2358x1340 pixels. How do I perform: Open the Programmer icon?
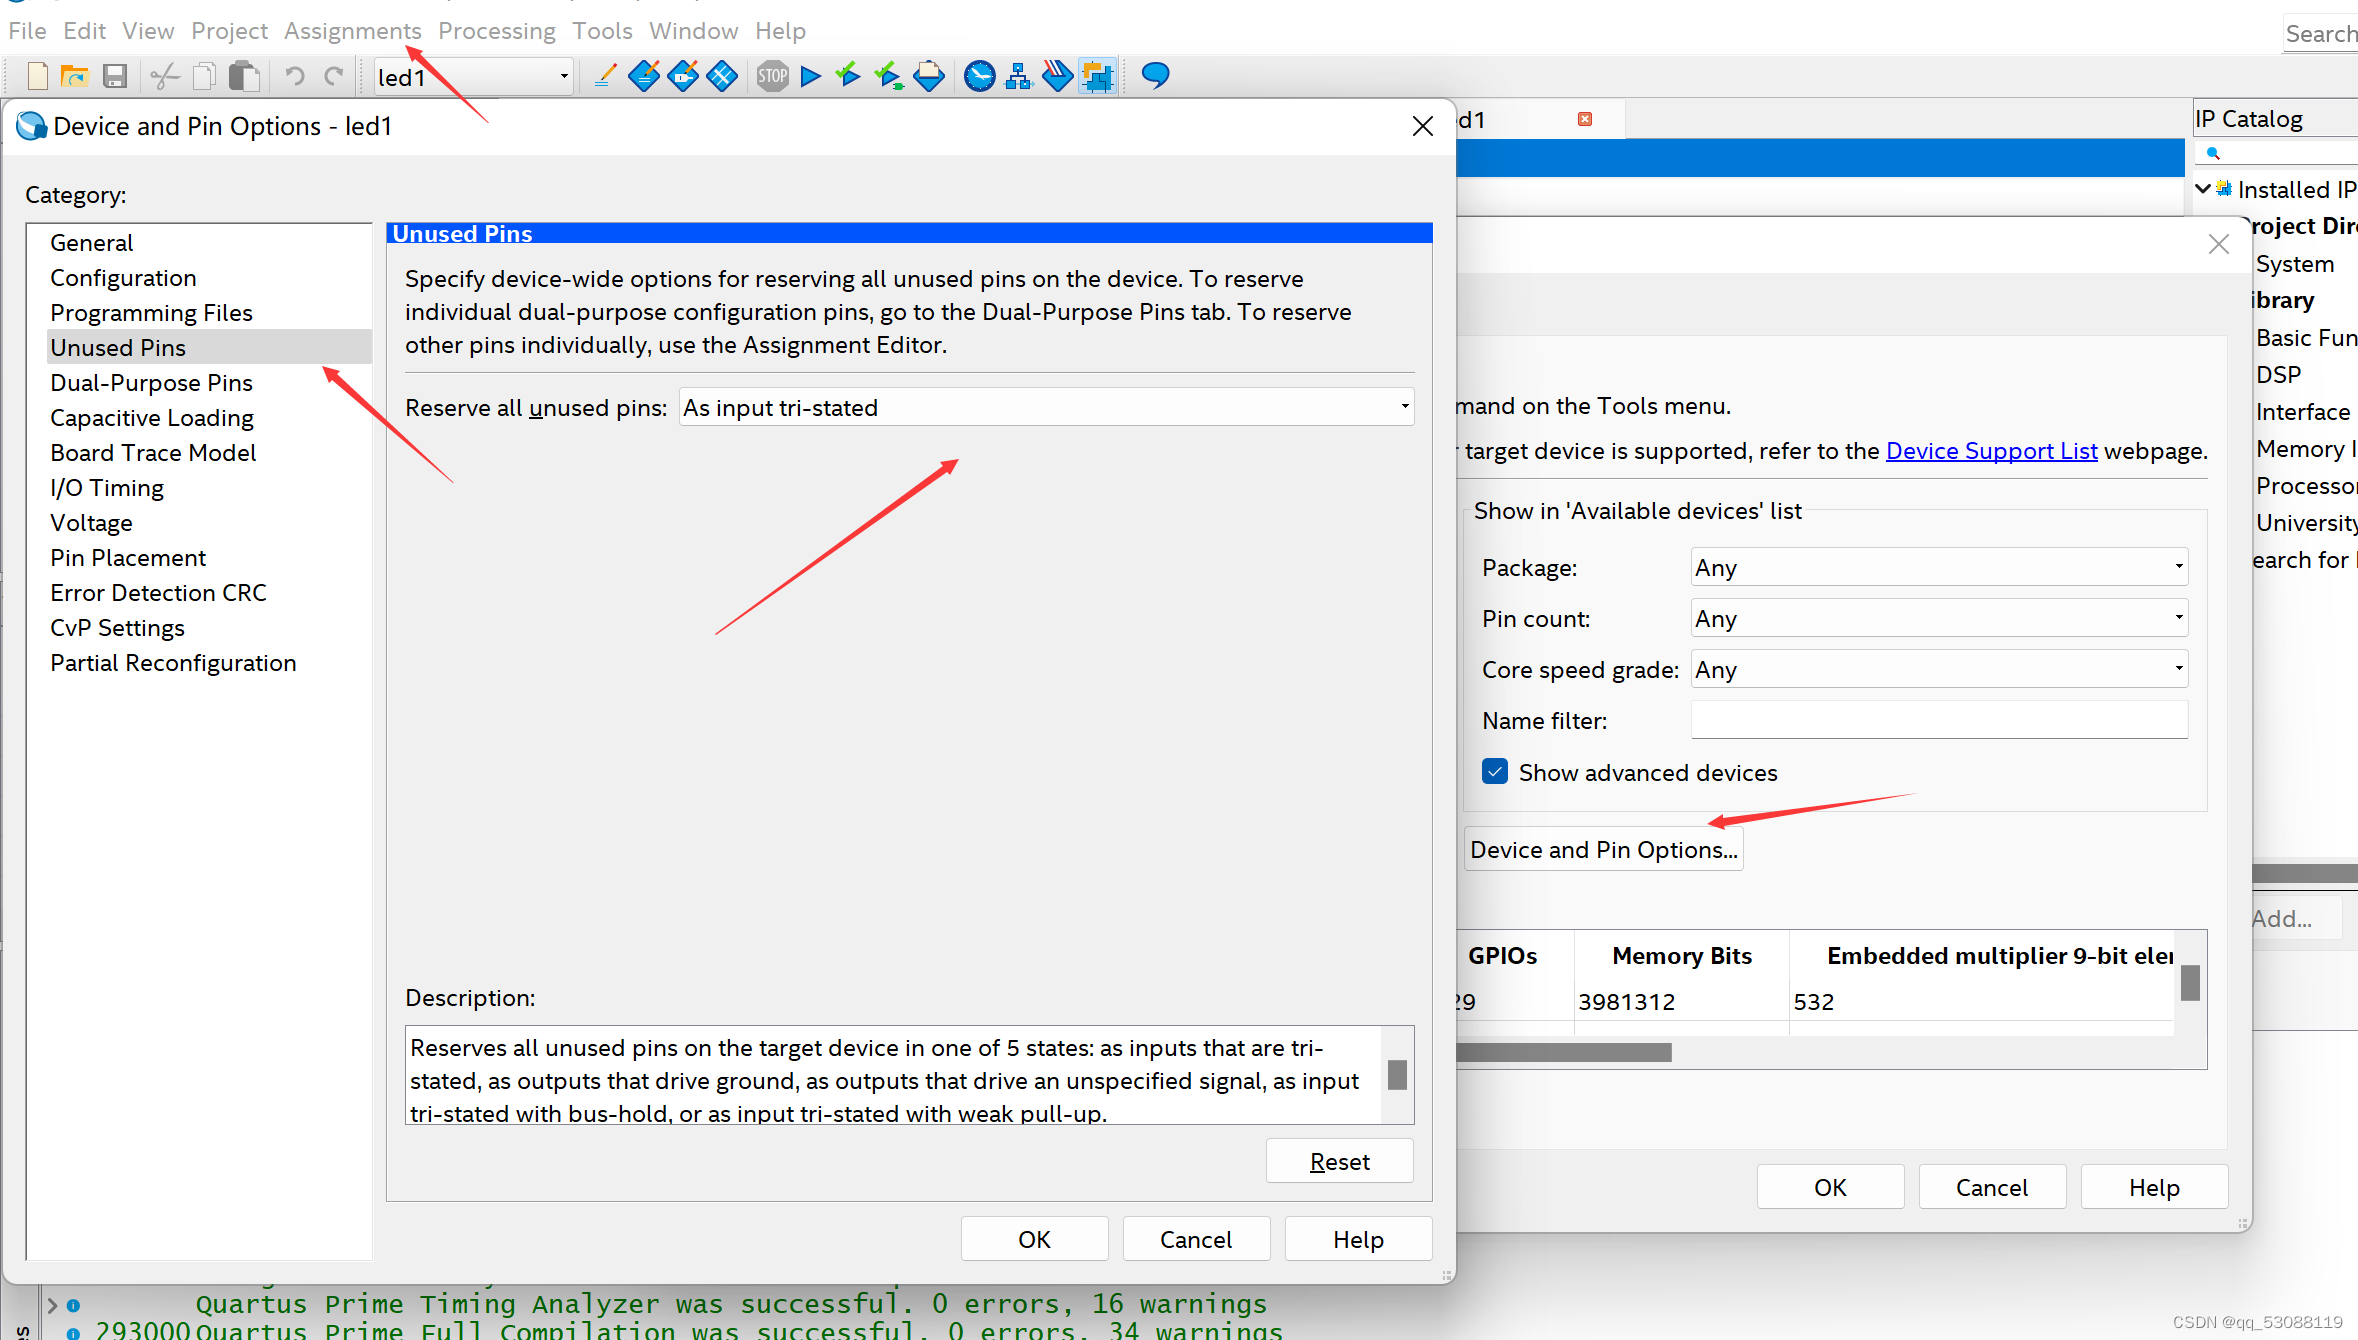point(1057,76)
